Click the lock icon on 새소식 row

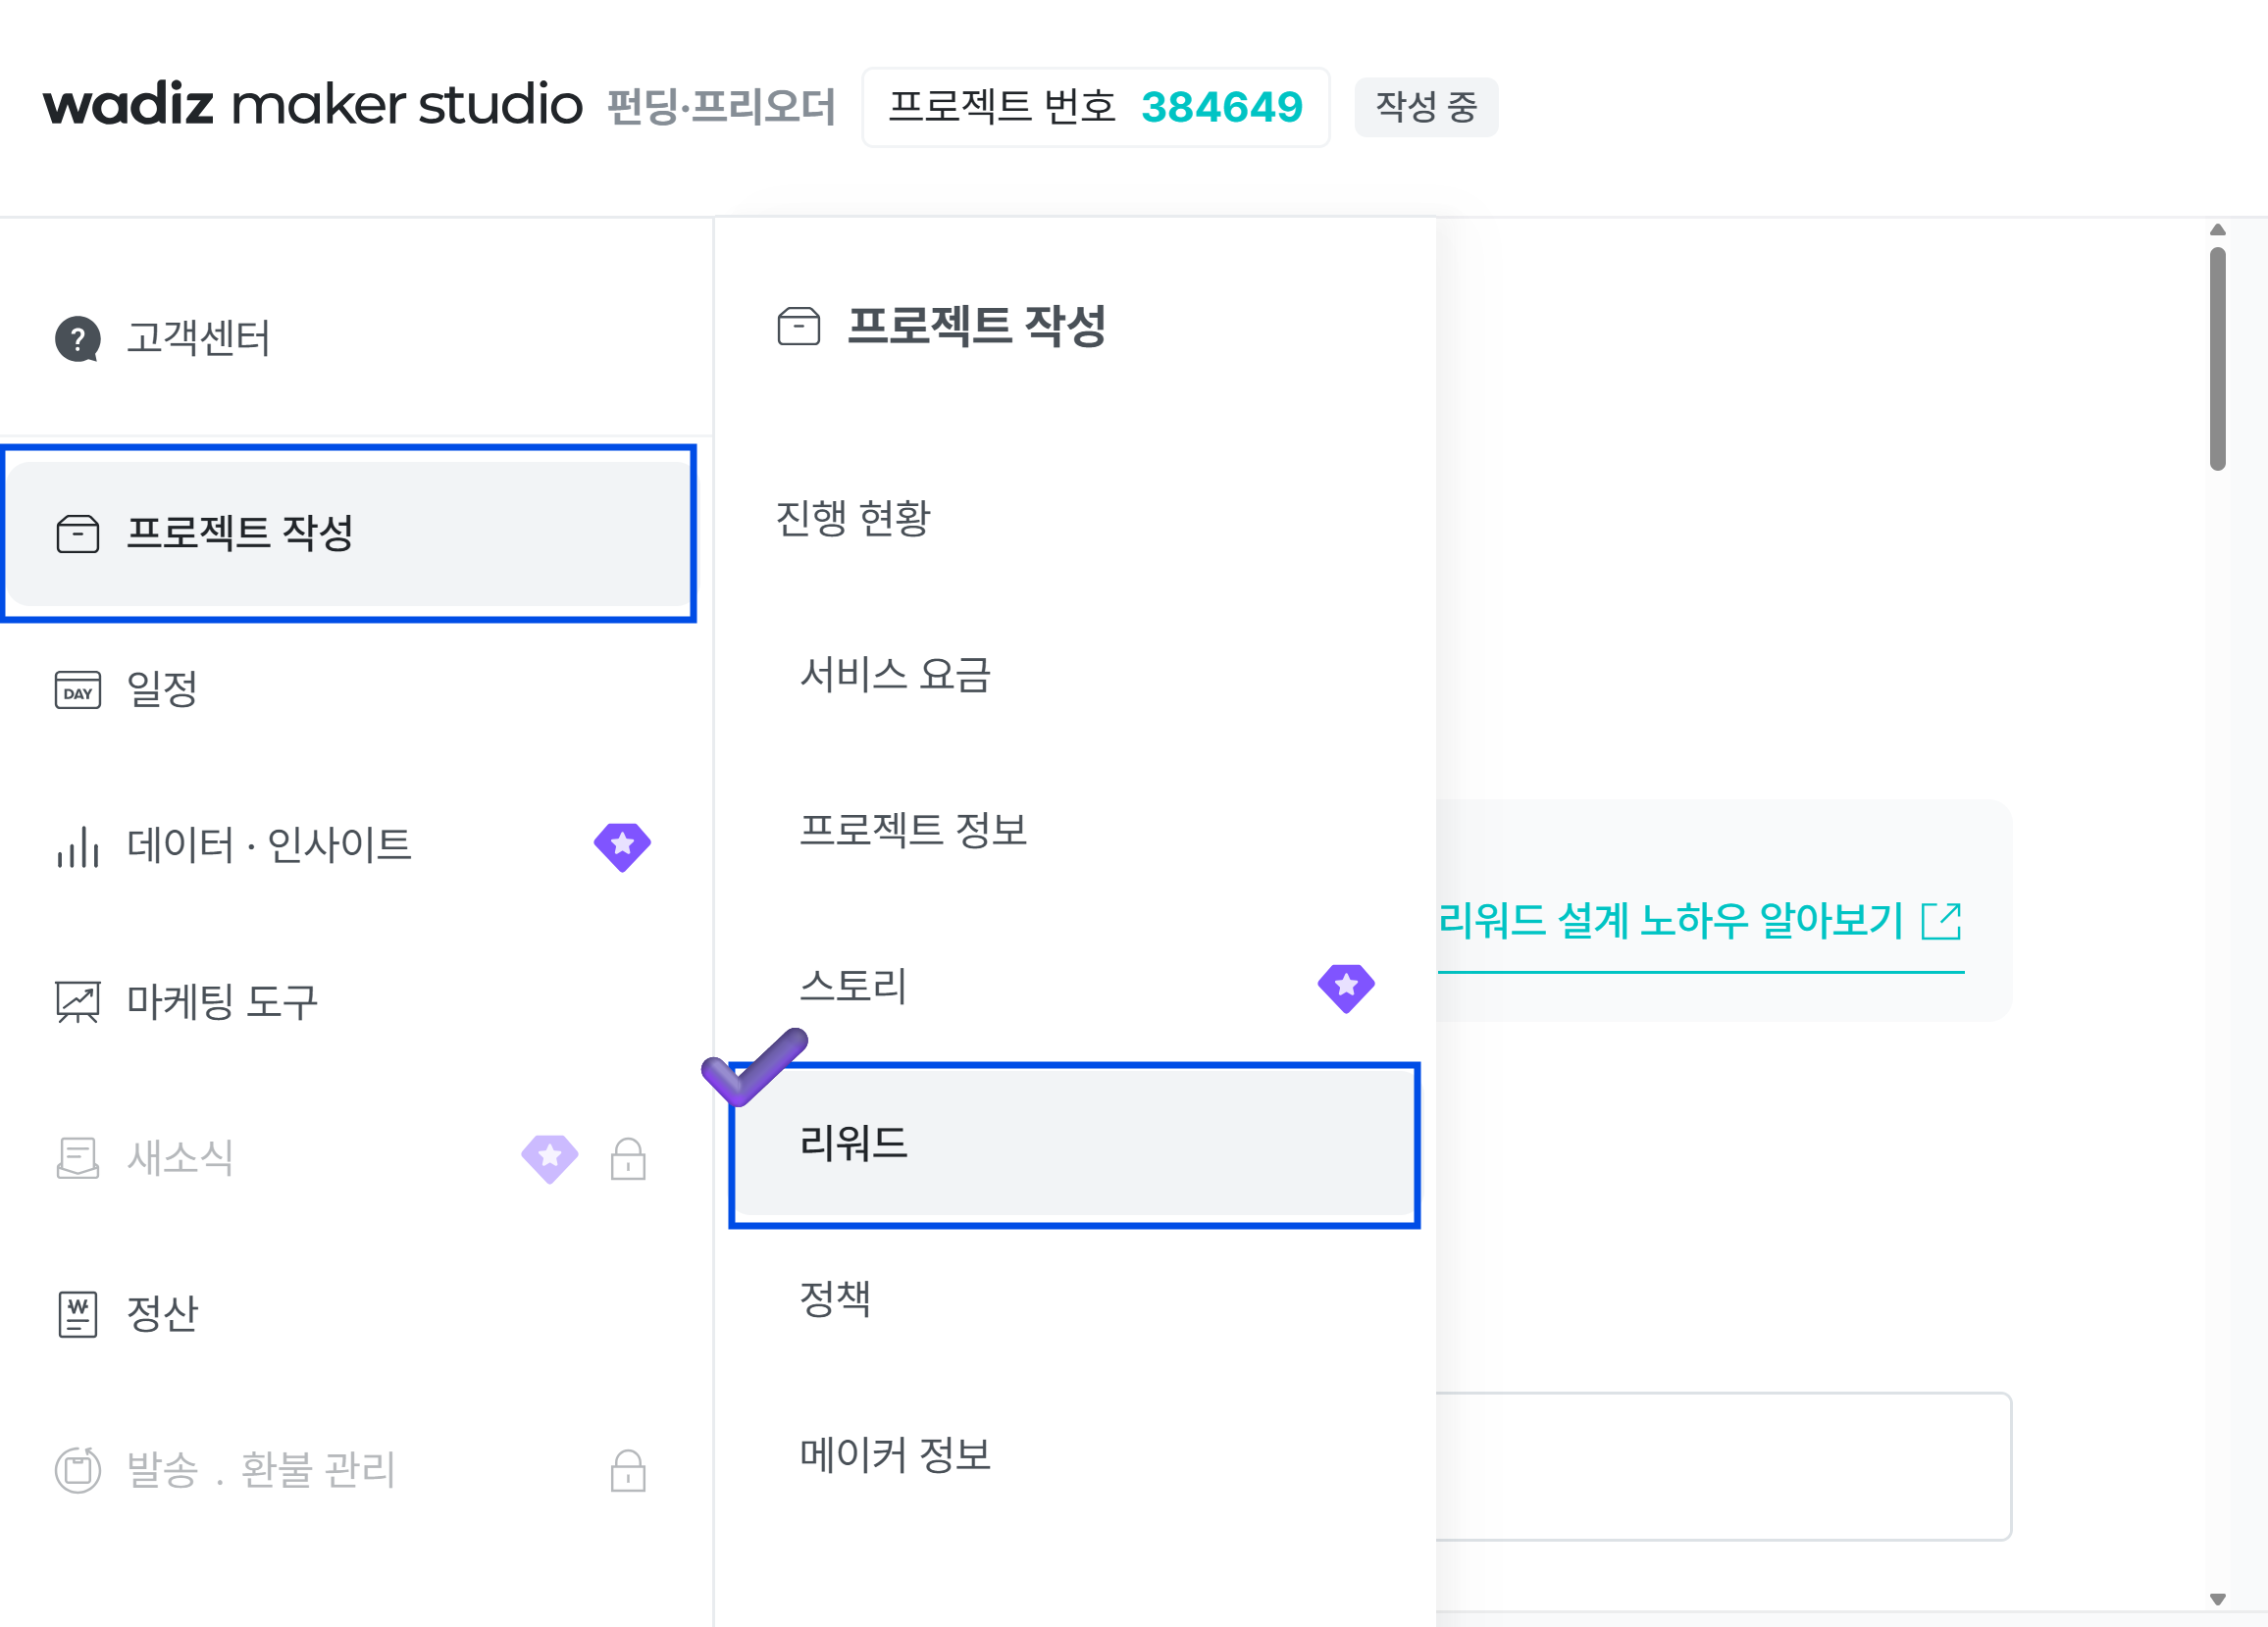[628, 1159]
